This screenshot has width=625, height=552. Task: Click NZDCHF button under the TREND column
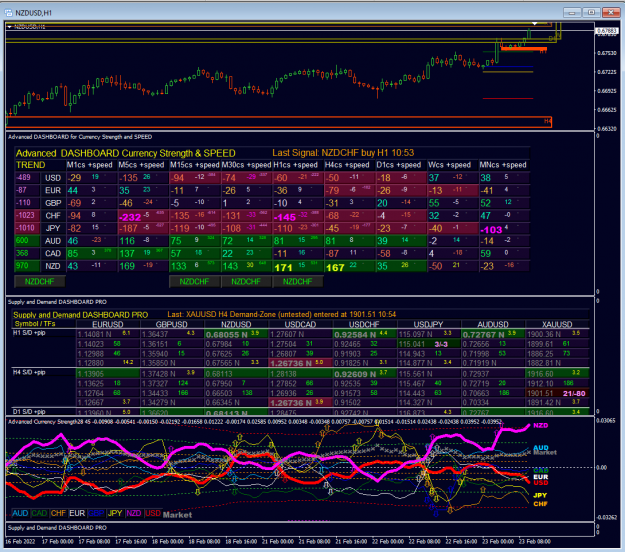coord(39,281)
